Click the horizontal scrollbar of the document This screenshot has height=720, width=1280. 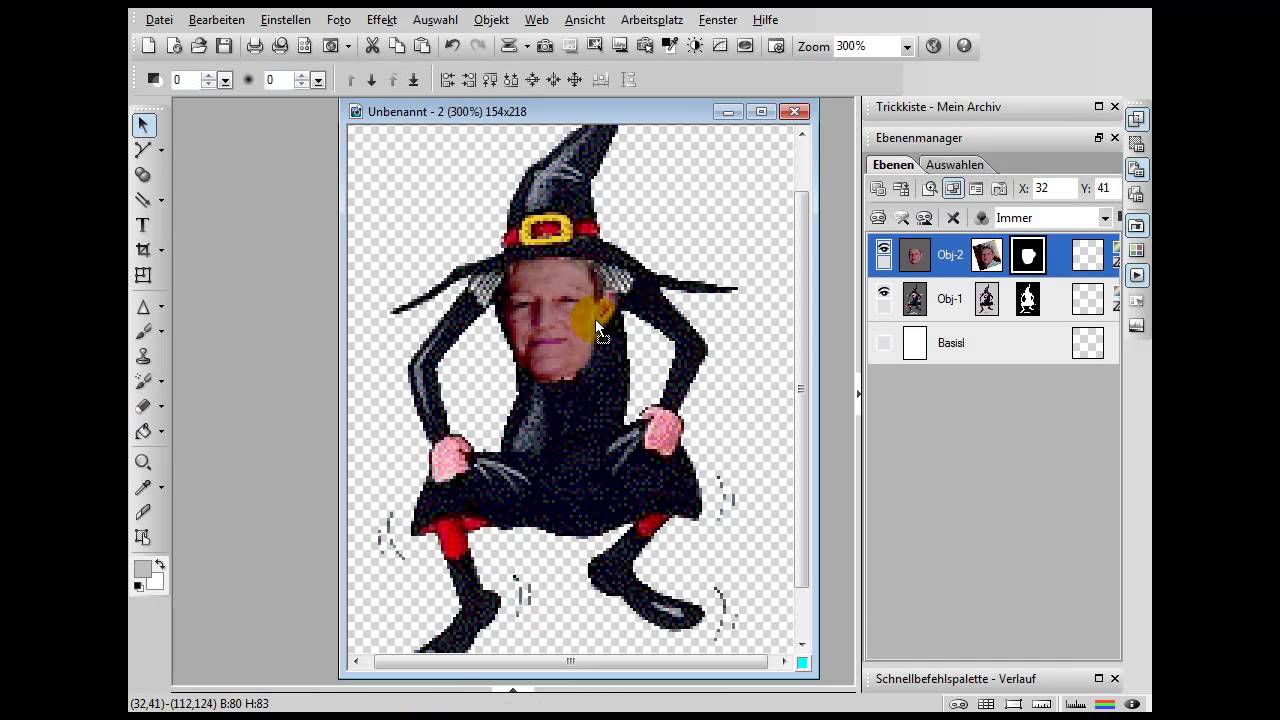(x=571, y=661)
